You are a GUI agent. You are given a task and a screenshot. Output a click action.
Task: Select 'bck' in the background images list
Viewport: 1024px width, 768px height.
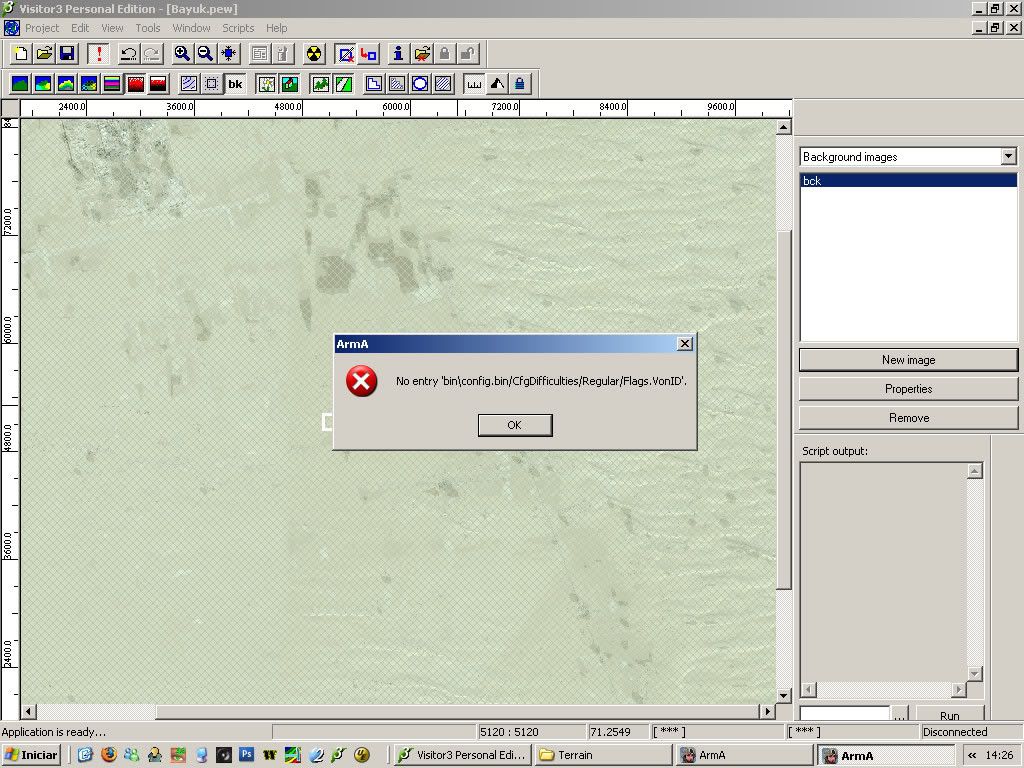point(908,181)
